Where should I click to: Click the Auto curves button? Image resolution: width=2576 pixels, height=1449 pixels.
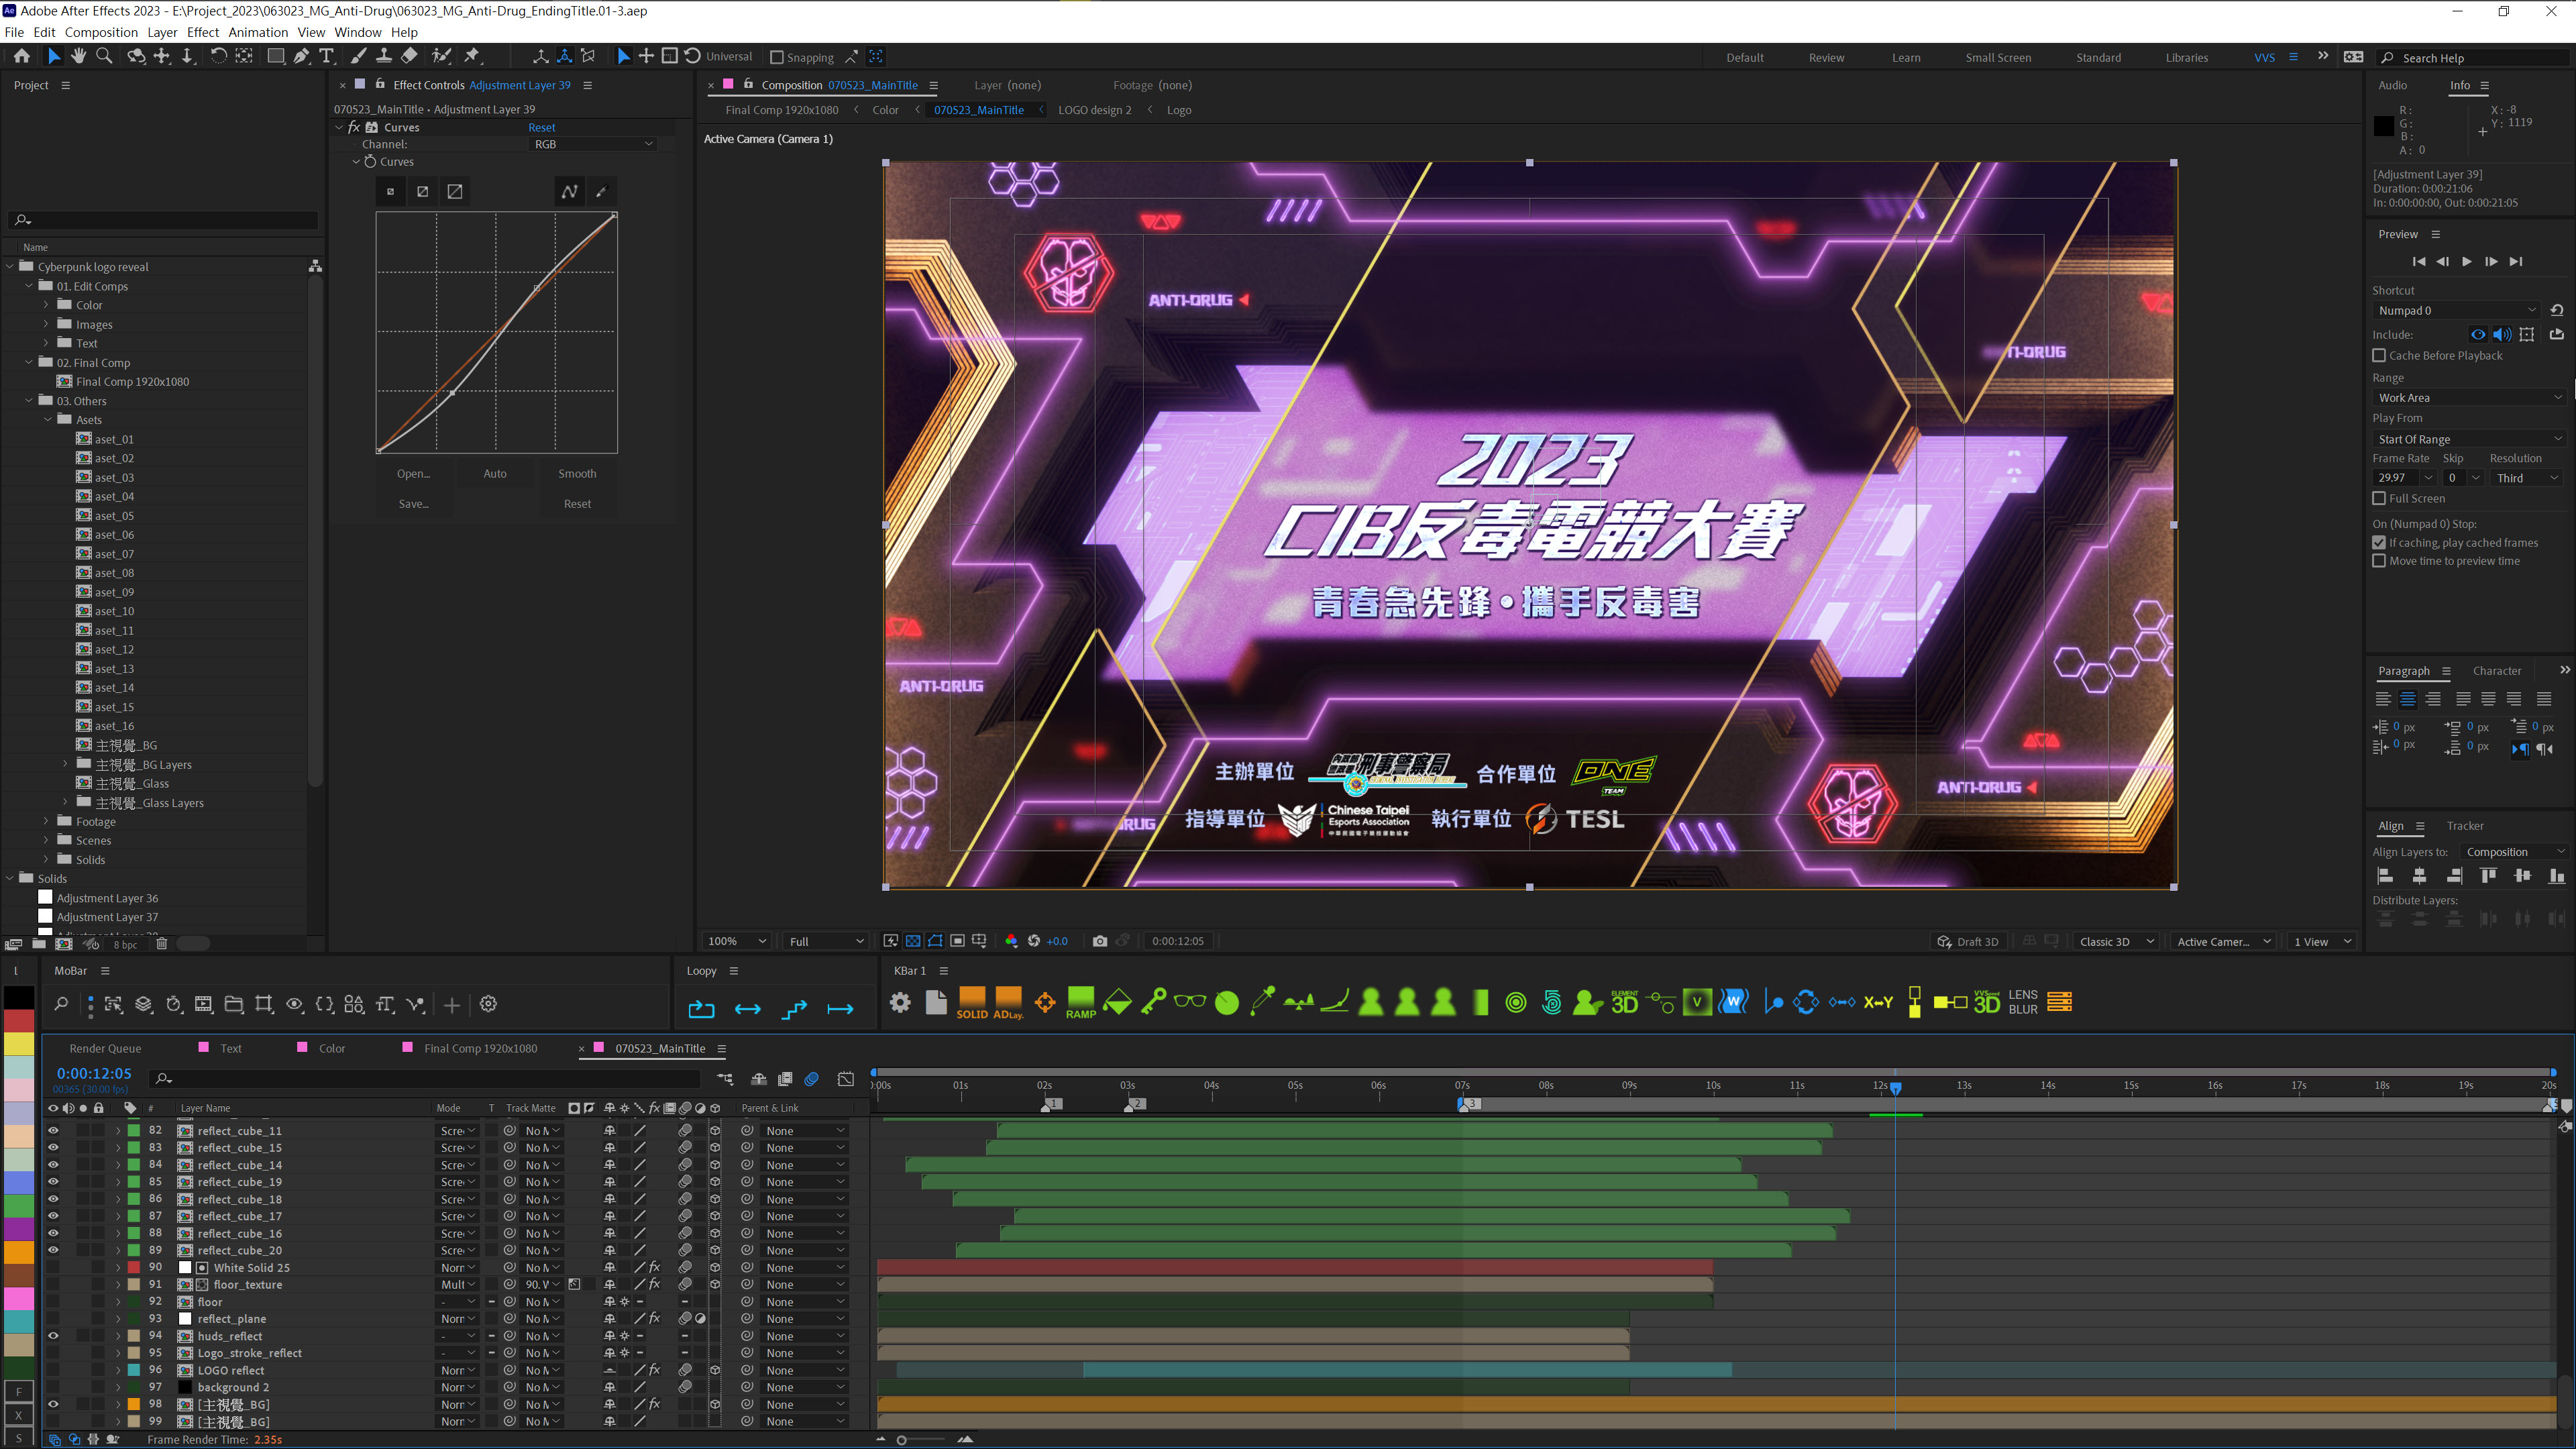click(x=495, y=474)
